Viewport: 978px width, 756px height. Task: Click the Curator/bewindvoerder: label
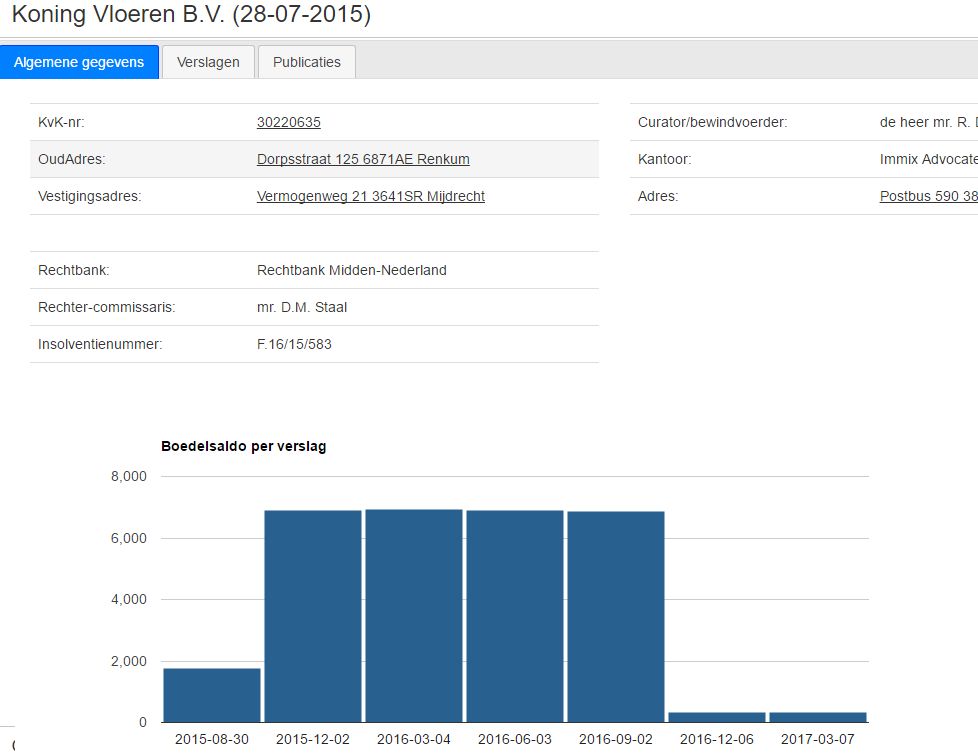[712, 122]
